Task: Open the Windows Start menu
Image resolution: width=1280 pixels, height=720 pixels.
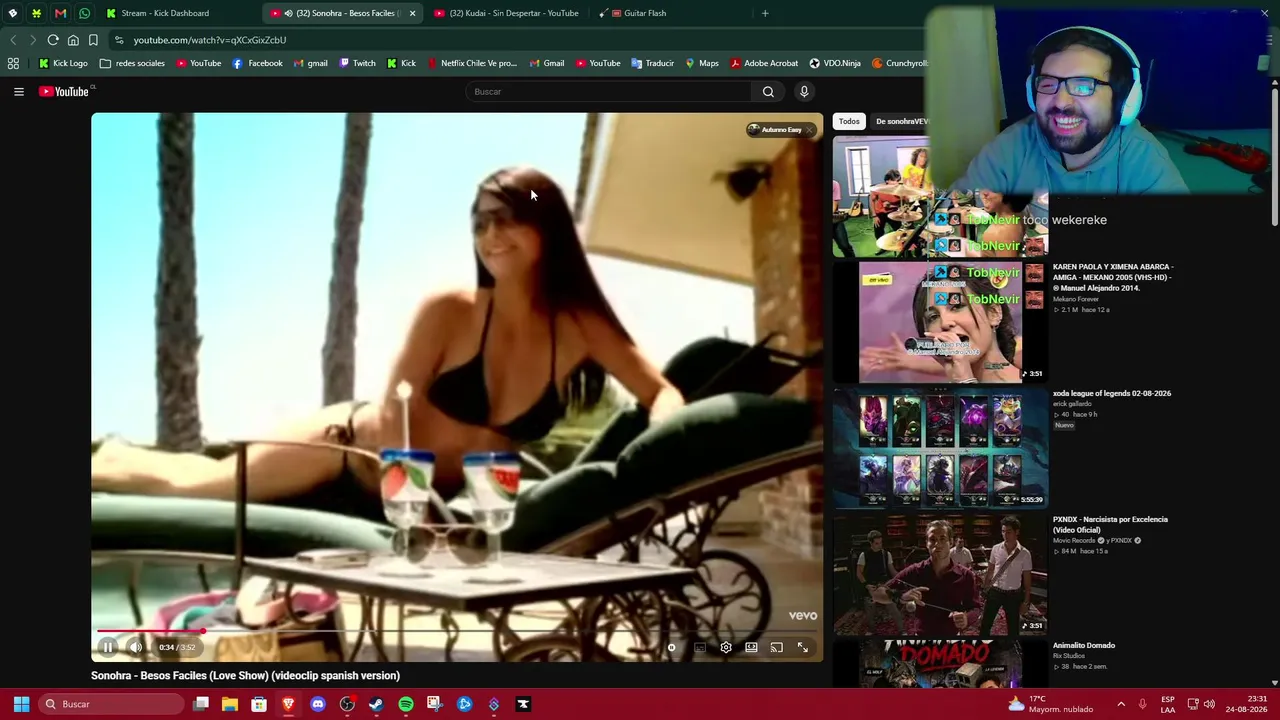Action: pyautogui.click(x=21, y=704)
